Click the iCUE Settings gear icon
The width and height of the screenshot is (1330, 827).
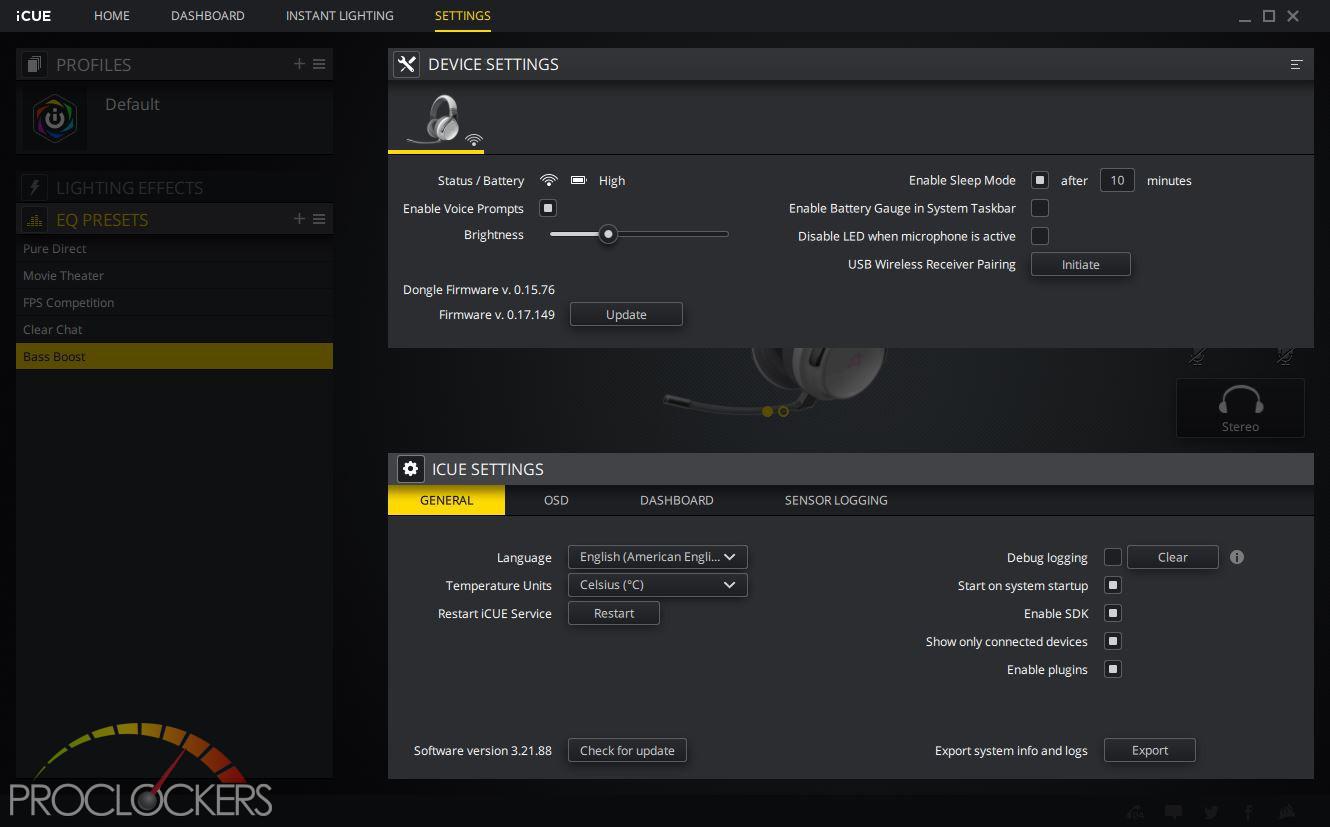point(410,469)
